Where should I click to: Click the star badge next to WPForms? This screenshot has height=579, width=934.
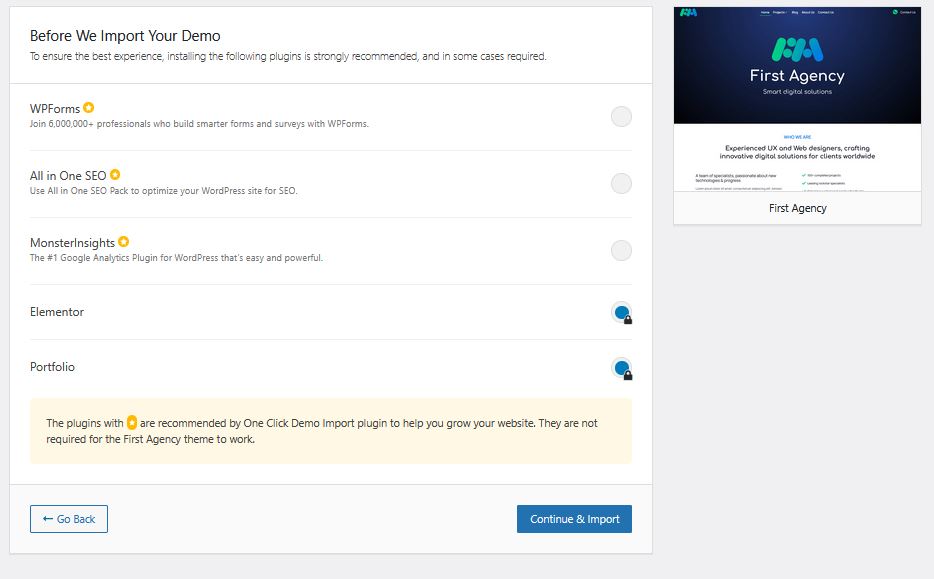pos(88,108)
